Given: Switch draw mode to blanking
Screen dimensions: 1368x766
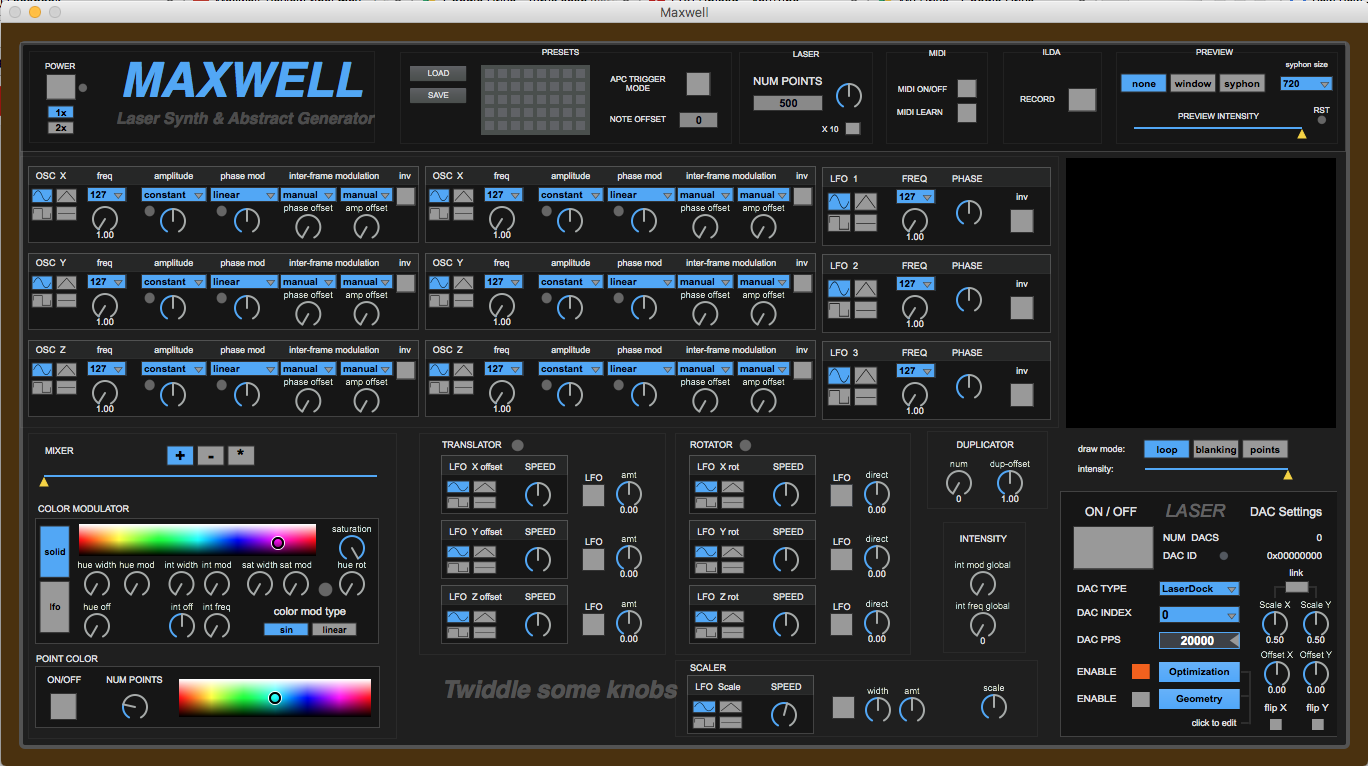Looking at the screenshot, I should tap(1215, 449).
